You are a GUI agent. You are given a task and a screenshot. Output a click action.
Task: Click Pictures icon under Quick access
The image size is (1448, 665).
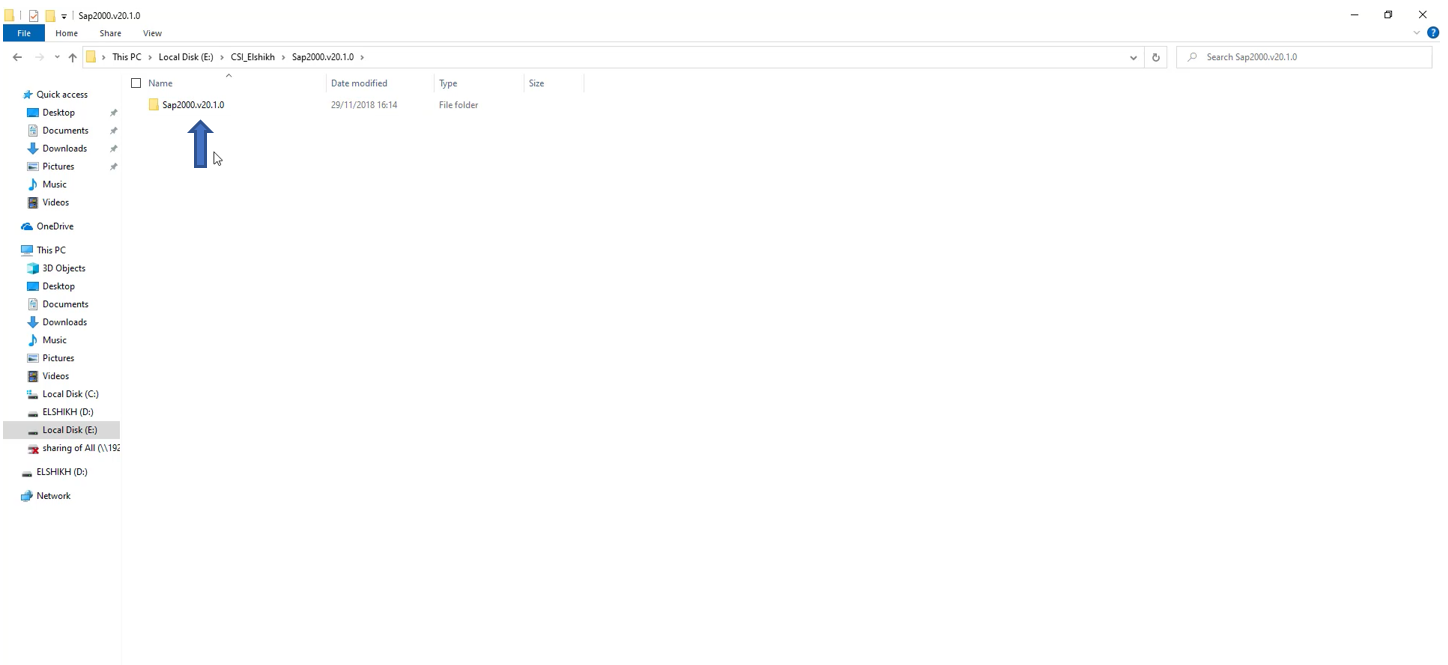tap(33, 166)
